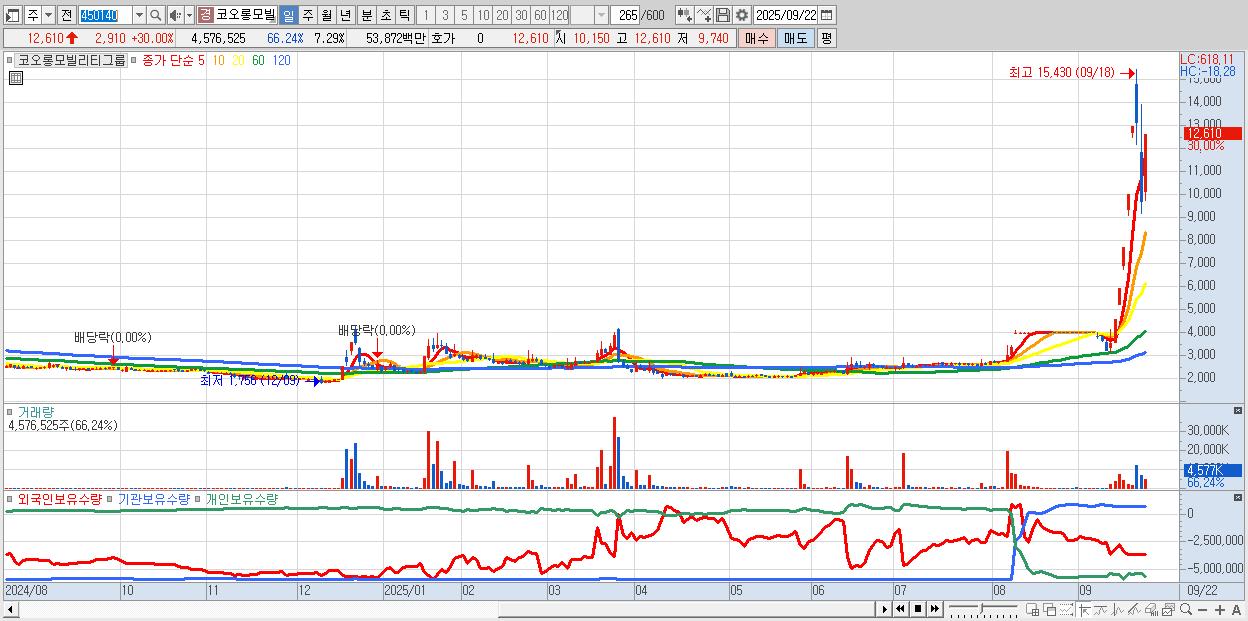This screenshot has width=1248, height=621.
Task: Click the overlapping windows icon
Action: click(x=1050, y=609)
